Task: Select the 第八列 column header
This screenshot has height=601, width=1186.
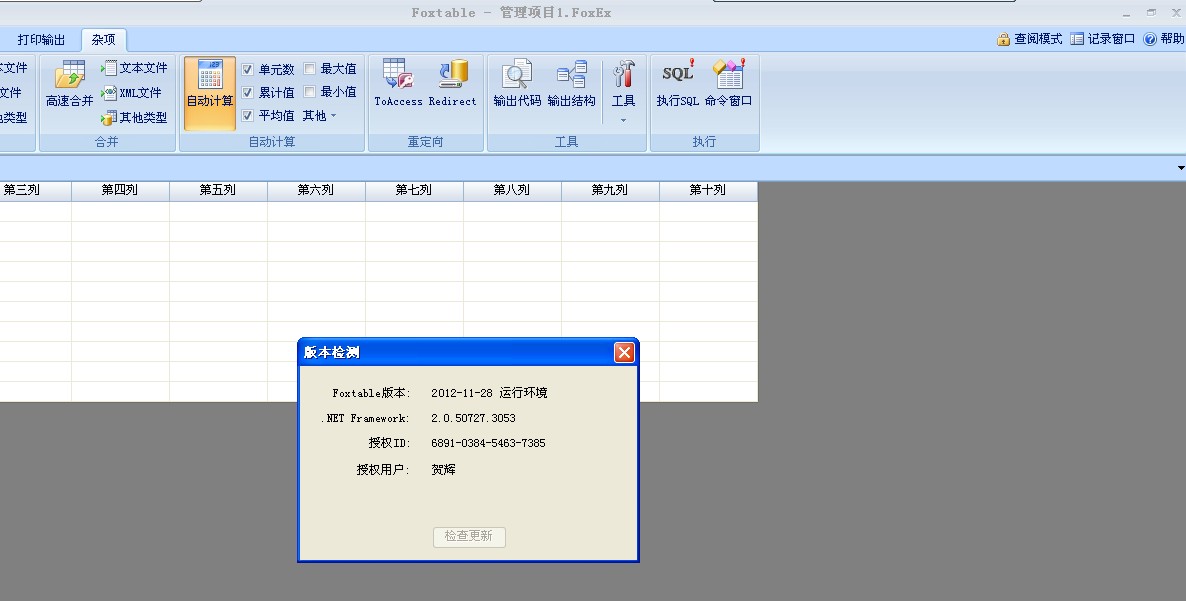Action: point(512,191)
